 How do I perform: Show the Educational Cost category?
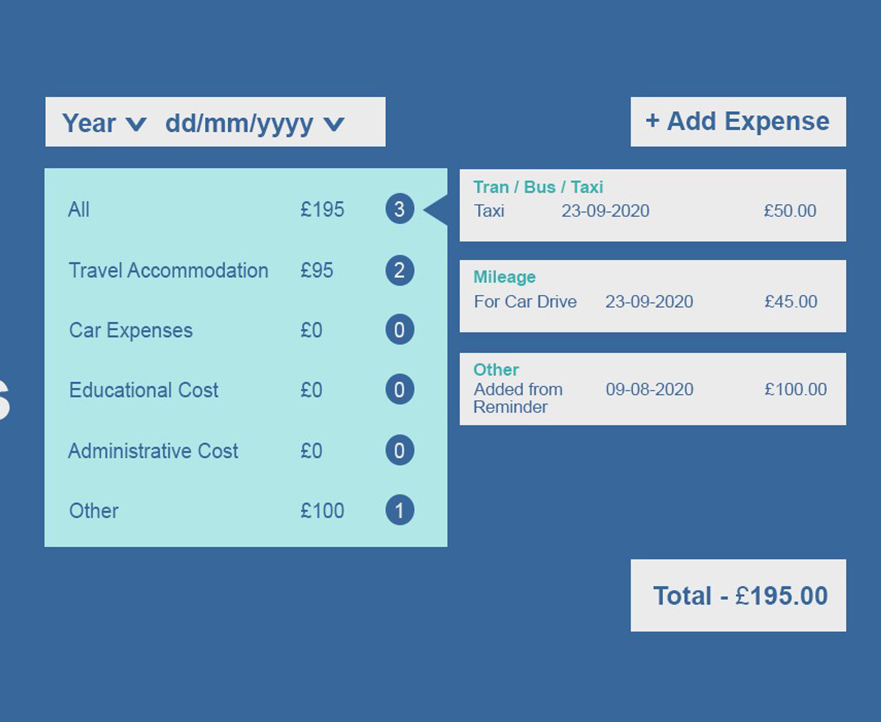[x=143, y=390]
